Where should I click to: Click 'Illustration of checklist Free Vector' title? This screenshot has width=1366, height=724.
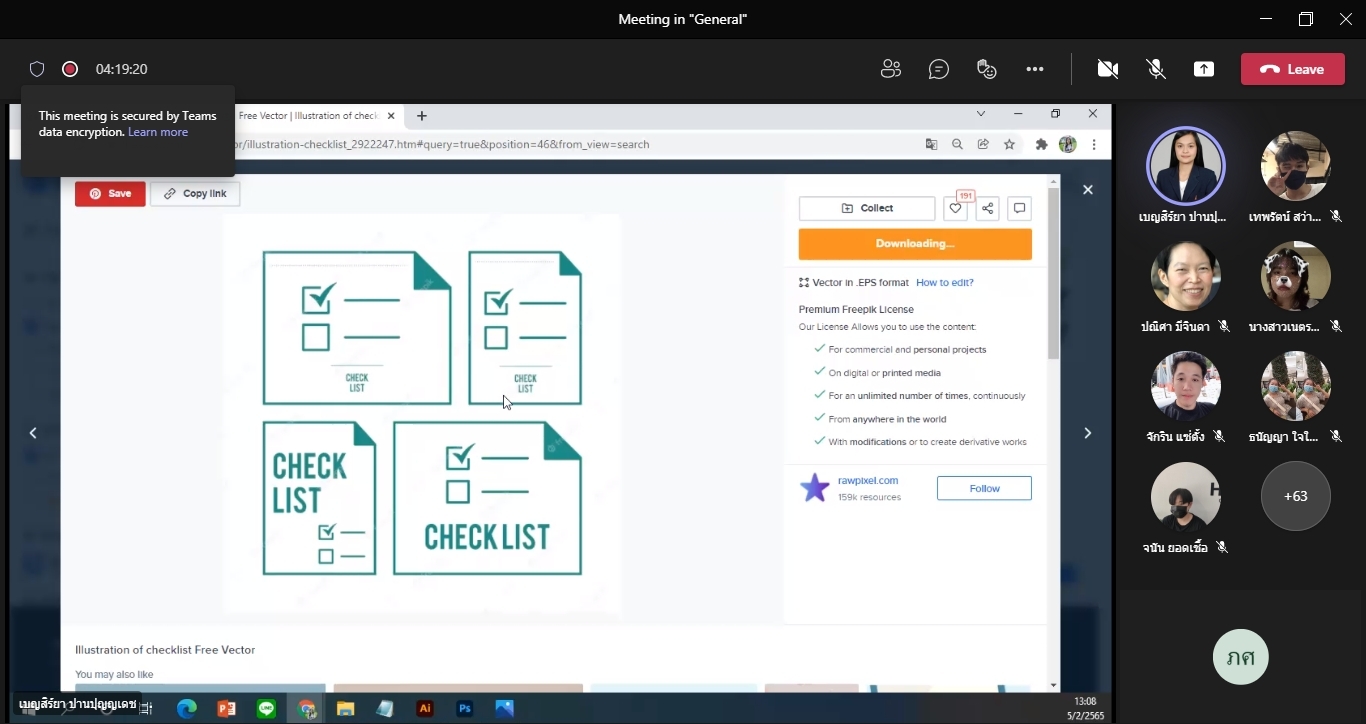(165, 650)
